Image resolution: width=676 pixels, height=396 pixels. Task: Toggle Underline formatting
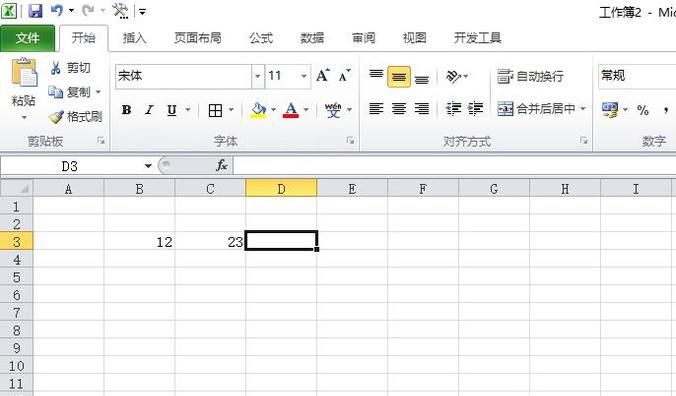172,110
